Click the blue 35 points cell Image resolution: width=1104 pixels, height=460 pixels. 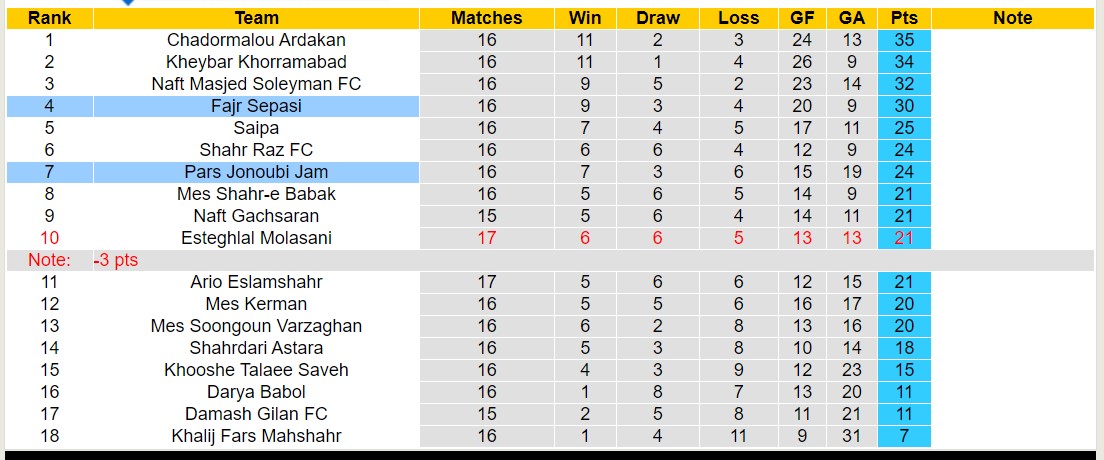(x=904, y=40)
